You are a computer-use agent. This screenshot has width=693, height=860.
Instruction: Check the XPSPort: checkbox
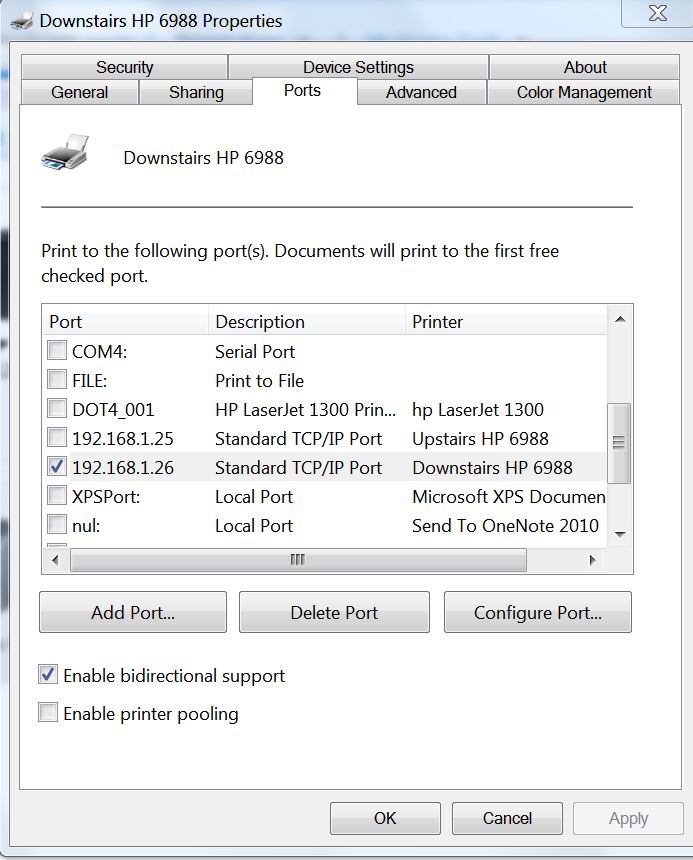pos(56,495)
